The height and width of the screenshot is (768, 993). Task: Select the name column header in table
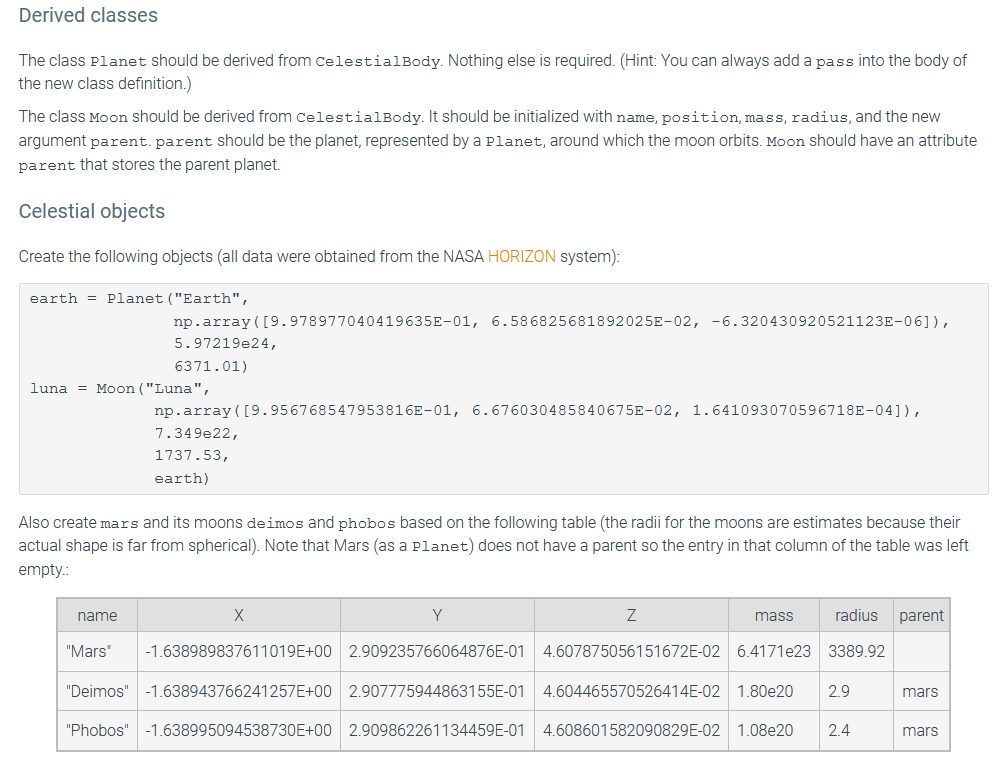click(x=96, y=615)
